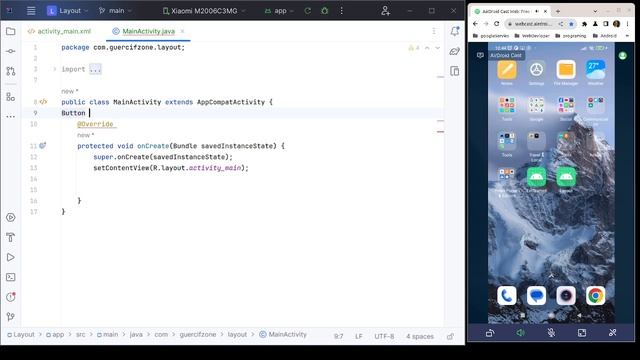
Task: Open the Build hammer tool window
Action: pyautogui.click(x=11, y=237)
